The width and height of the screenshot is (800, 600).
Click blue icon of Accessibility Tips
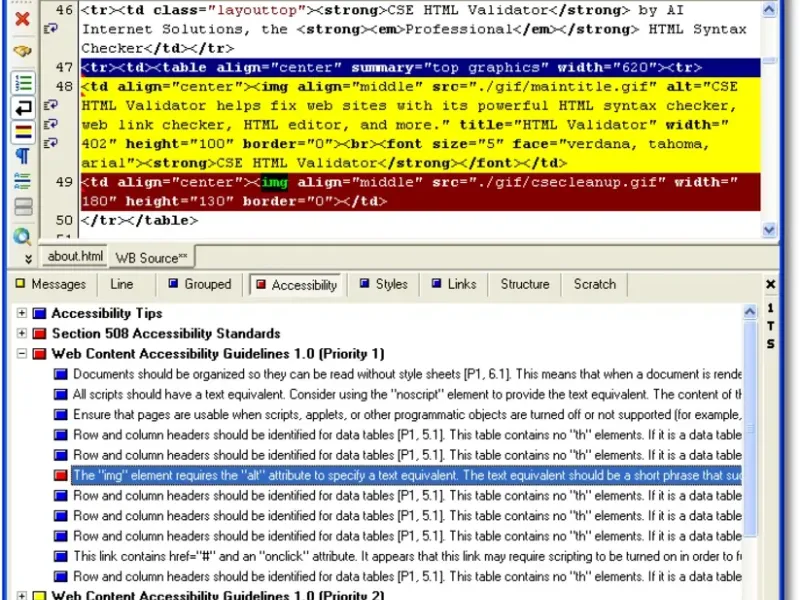tap(39, 313)
